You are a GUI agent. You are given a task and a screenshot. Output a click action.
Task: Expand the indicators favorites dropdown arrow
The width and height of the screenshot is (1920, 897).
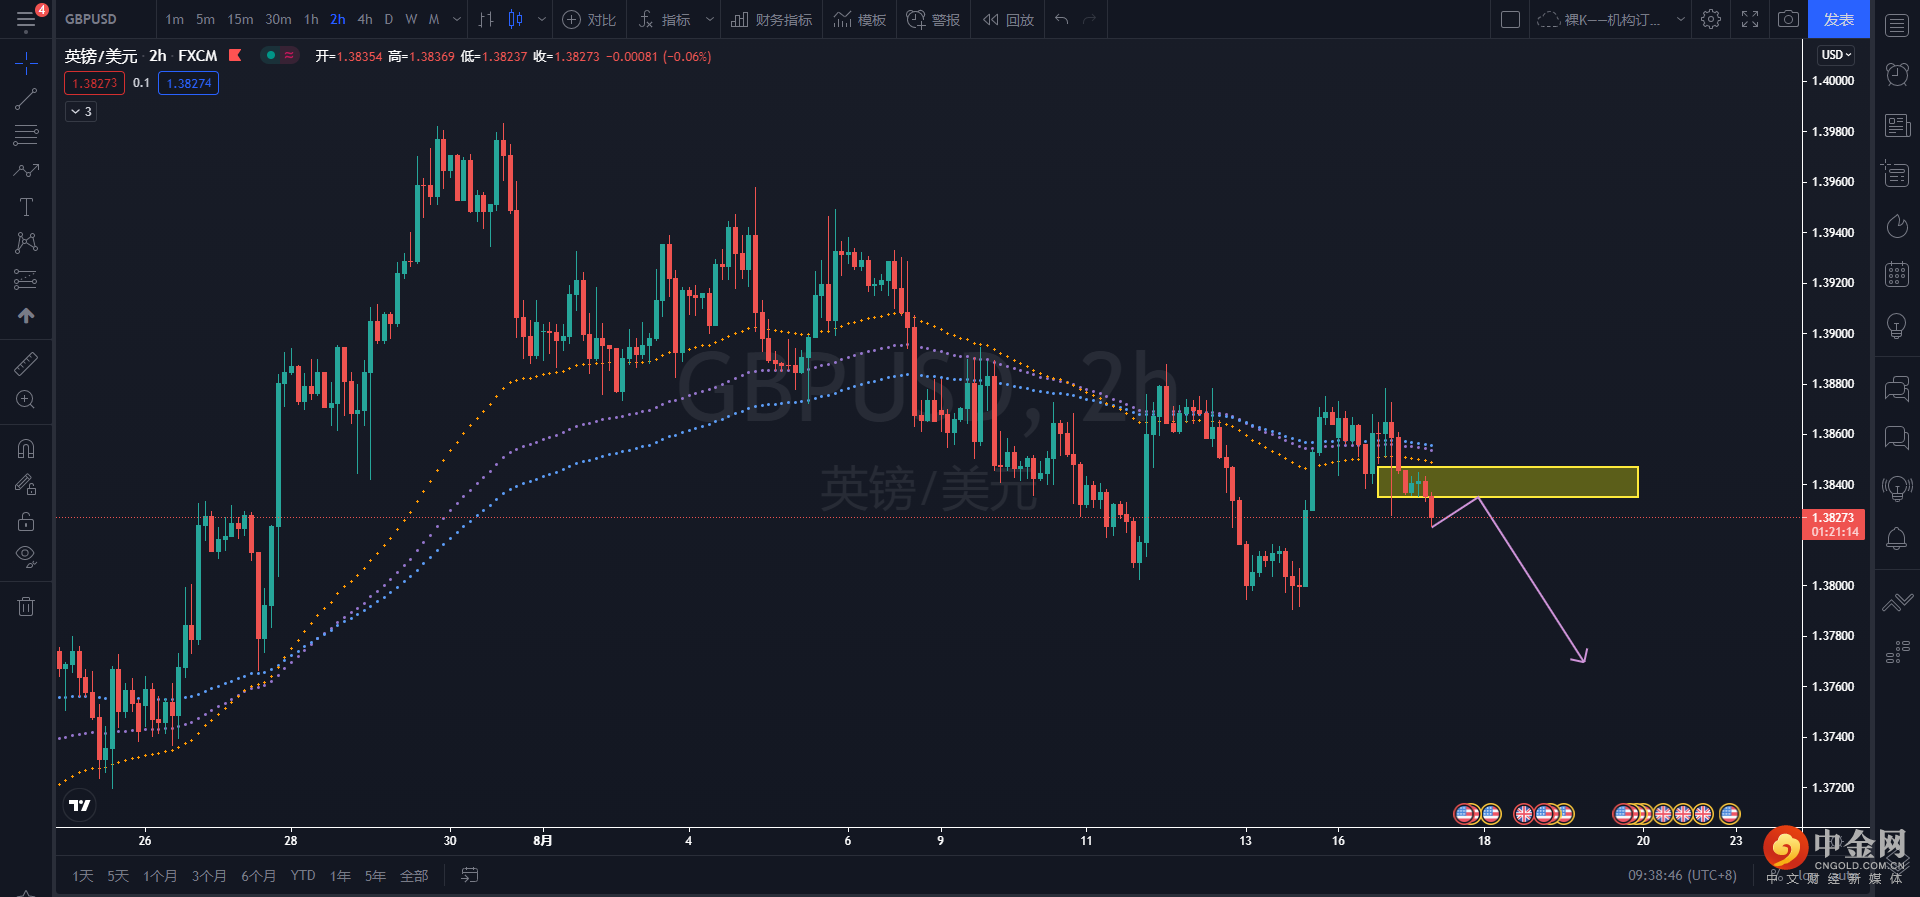pos(710,20)
